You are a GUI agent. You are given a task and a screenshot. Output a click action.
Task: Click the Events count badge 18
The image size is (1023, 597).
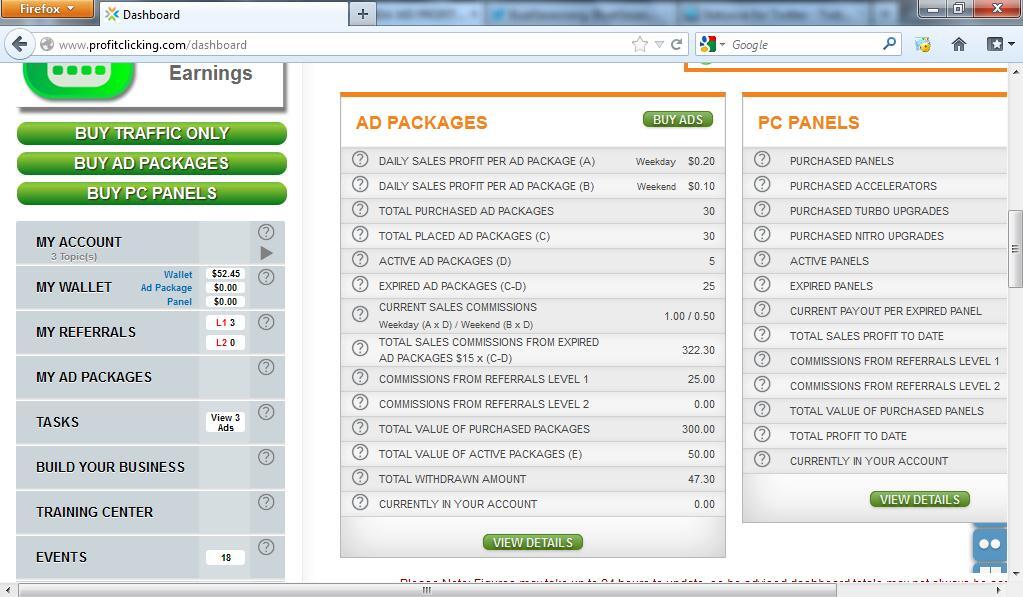226,557
